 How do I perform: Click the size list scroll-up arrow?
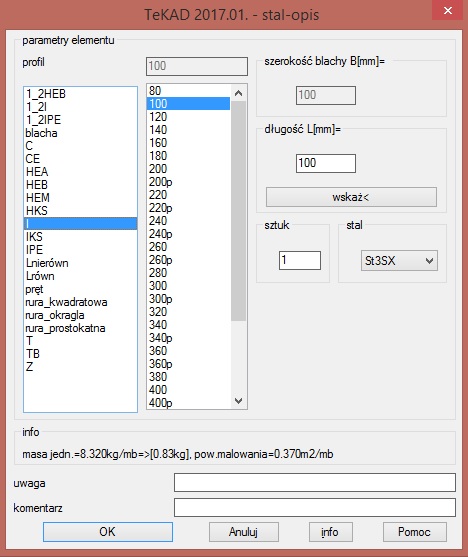point(238,93)
